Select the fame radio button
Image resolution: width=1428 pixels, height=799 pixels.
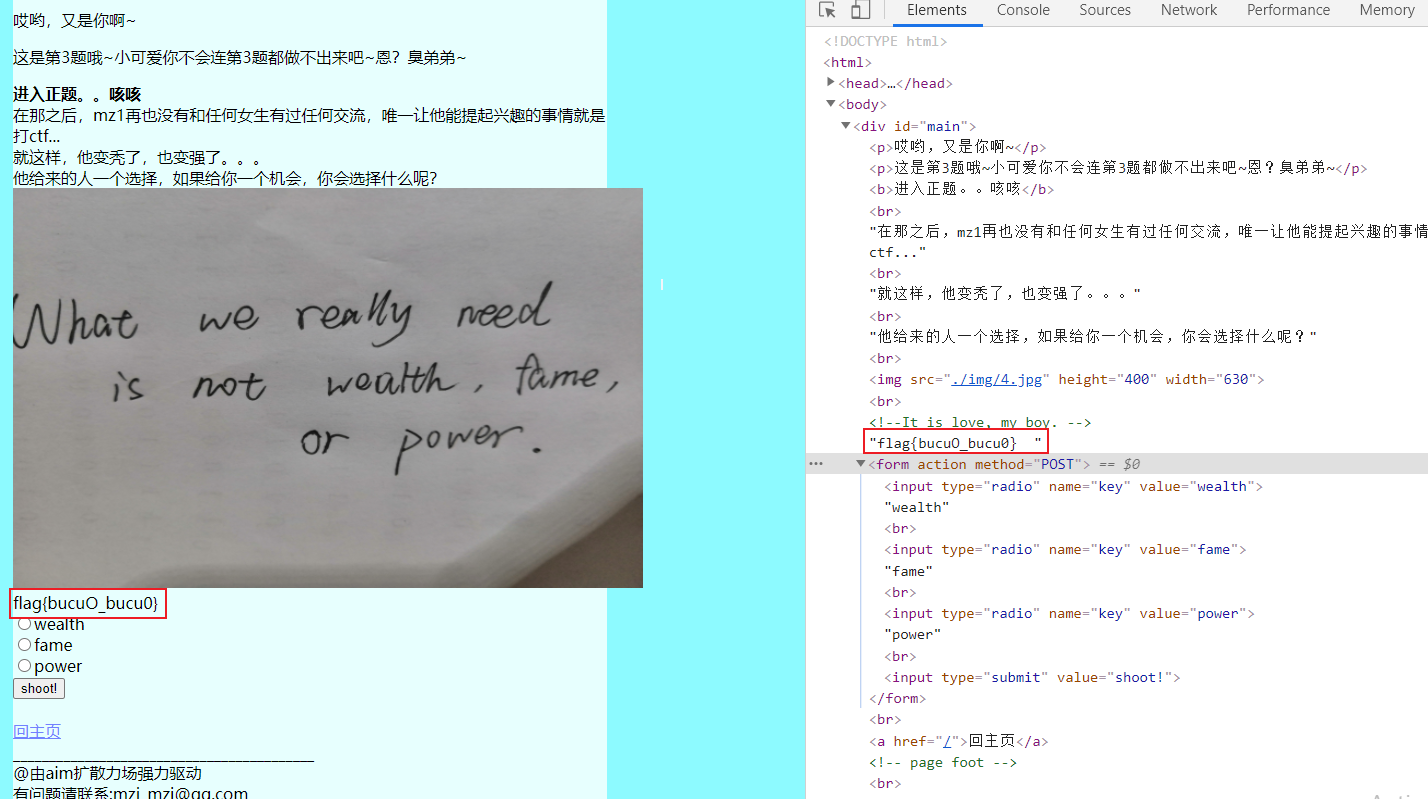[x=25, y=645]
